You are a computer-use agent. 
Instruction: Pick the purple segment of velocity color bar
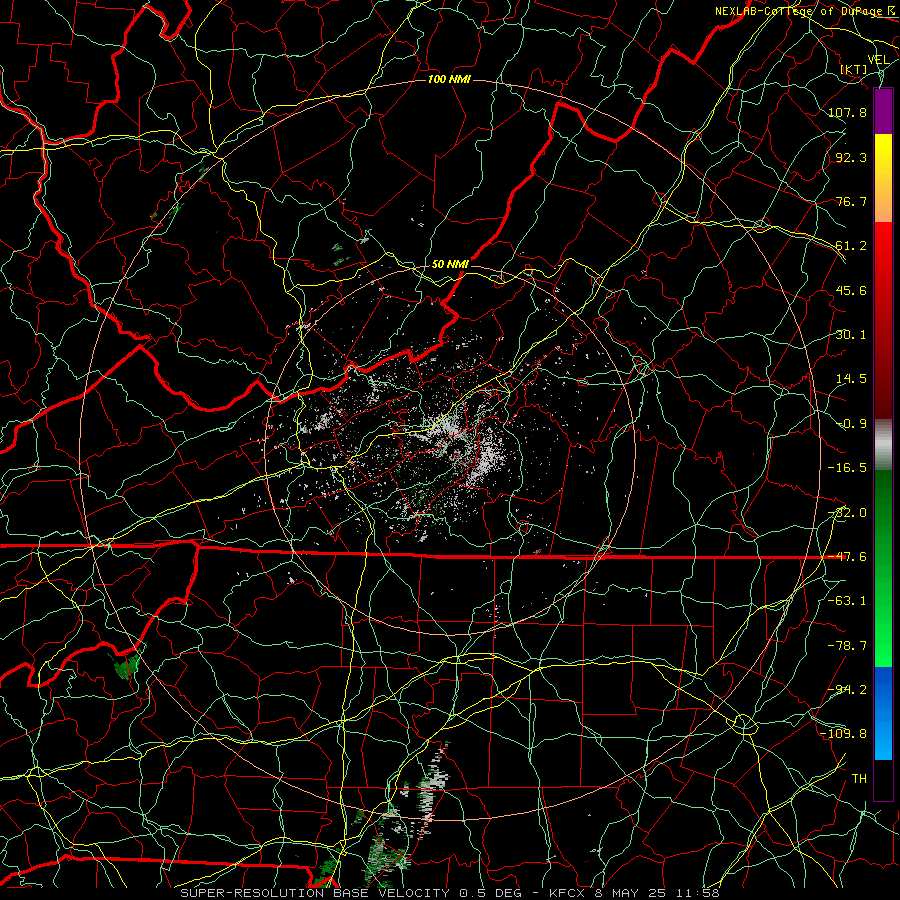883,112
